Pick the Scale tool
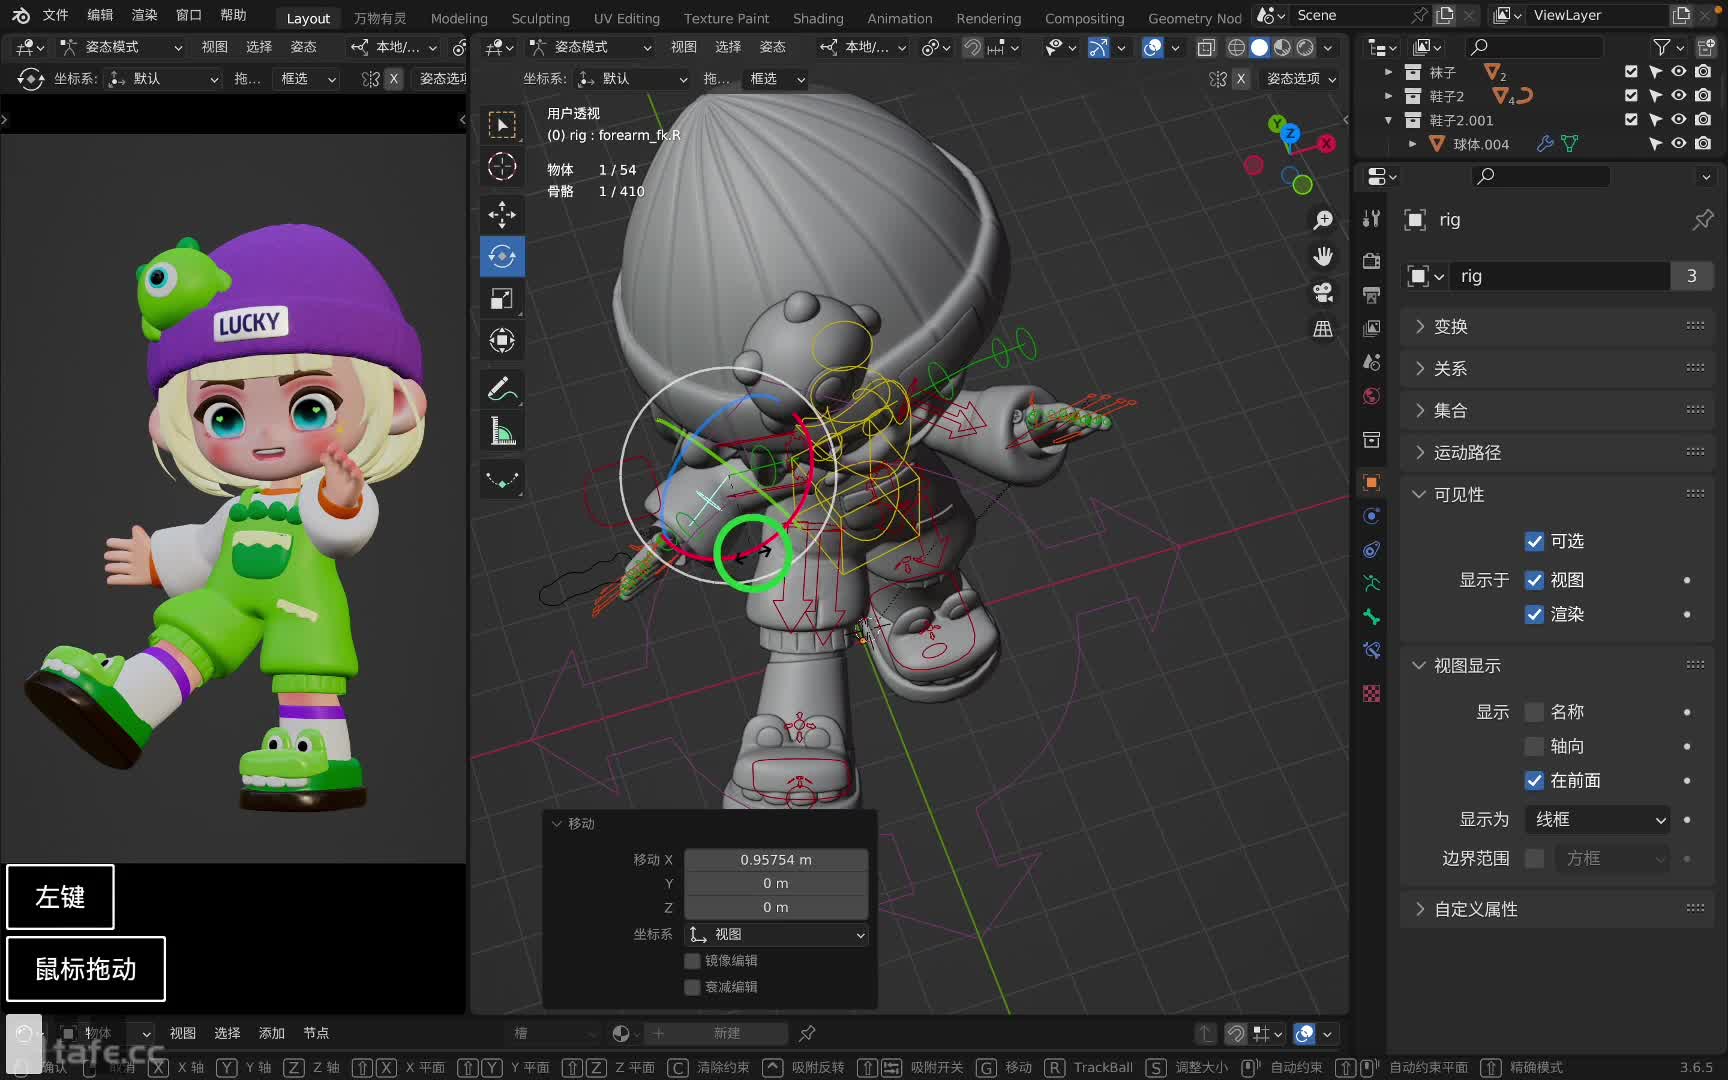 (502, 298)
